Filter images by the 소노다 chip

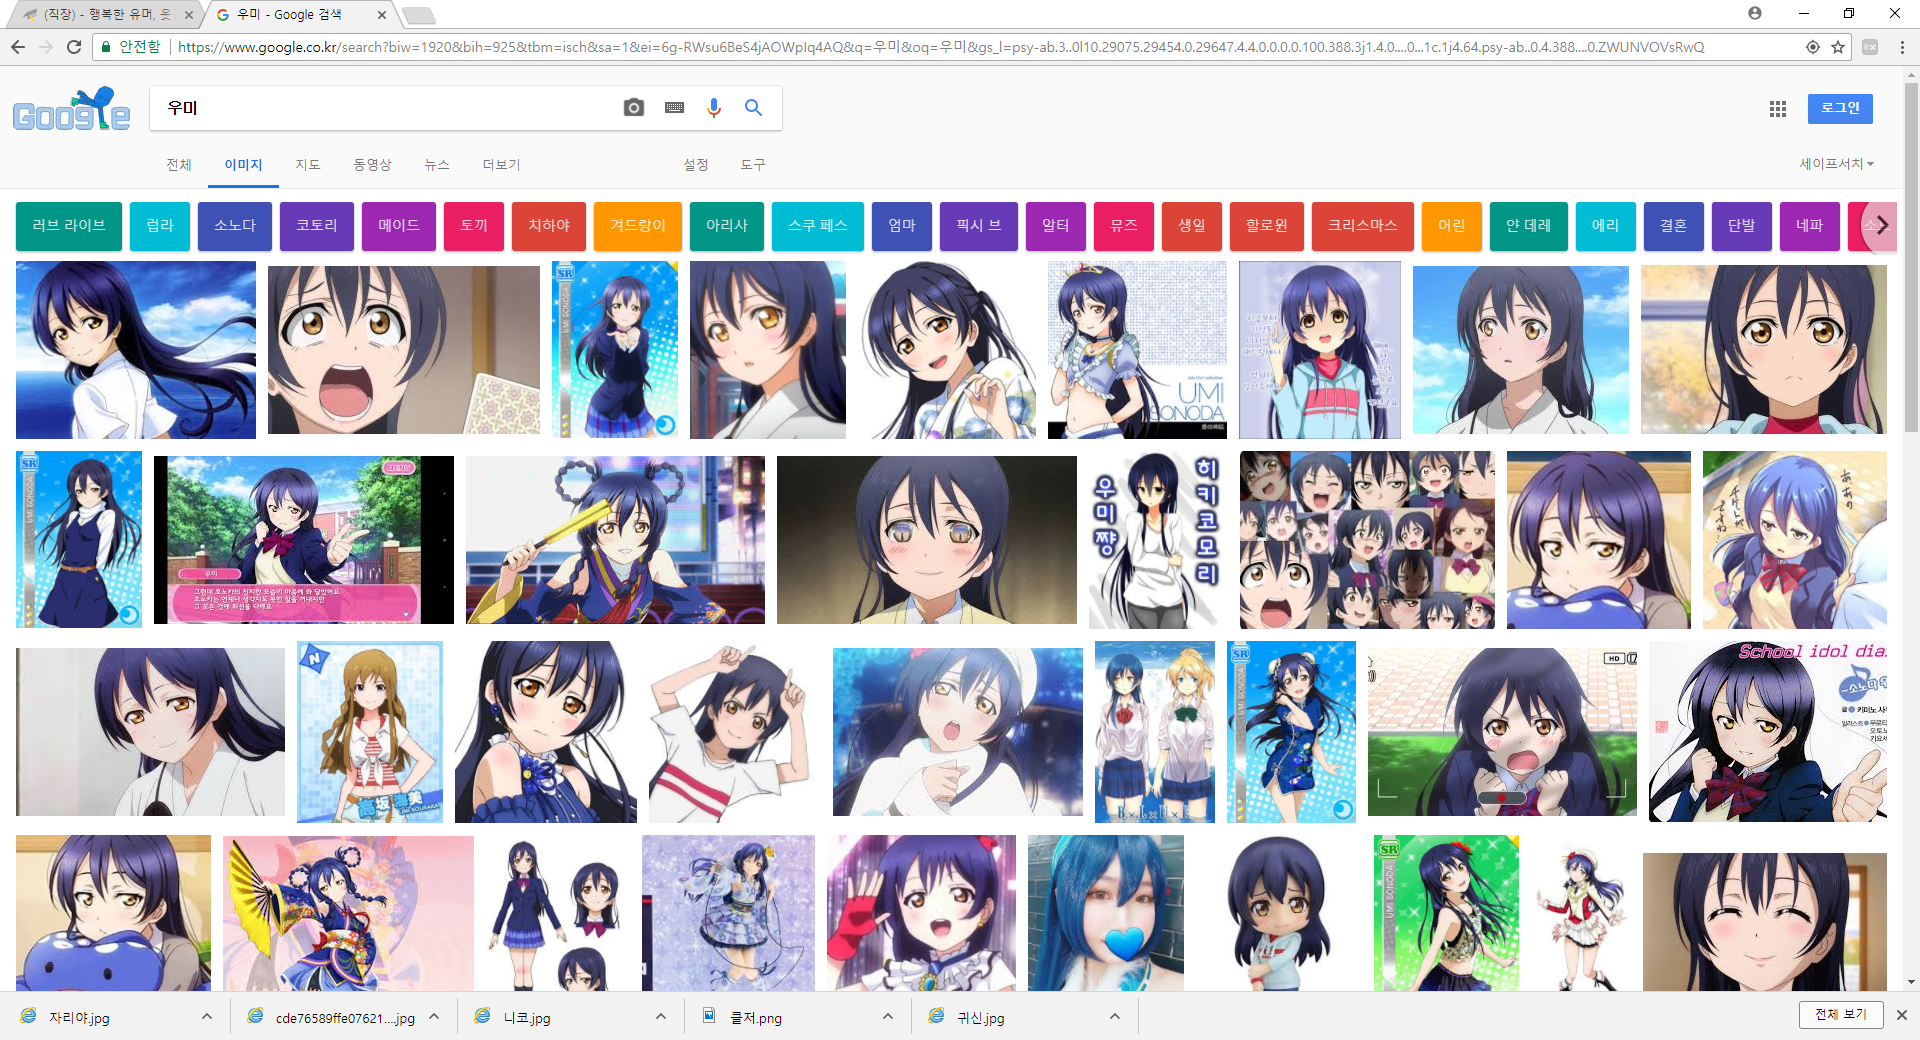[x=235, y=225]
